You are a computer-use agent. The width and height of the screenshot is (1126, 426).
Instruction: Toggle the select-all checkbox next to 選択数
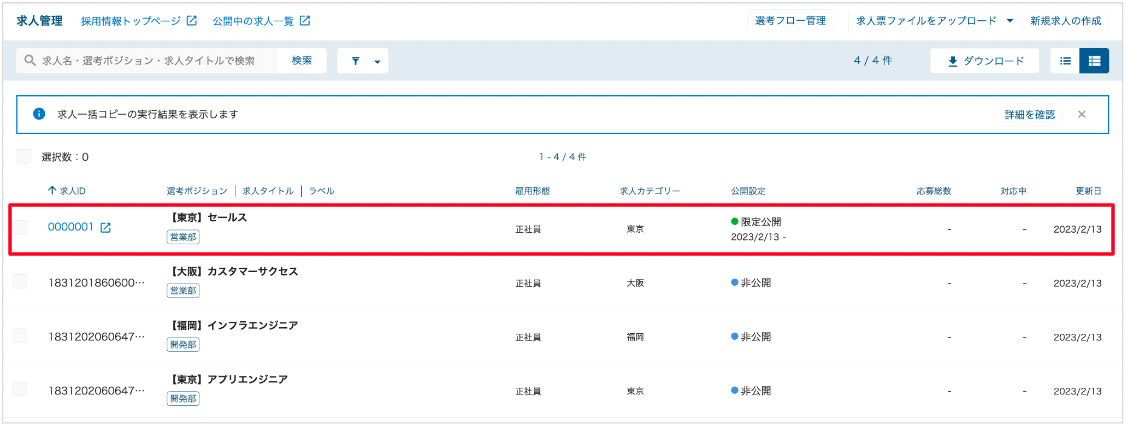pyautogui.click(x=24, y=157)
